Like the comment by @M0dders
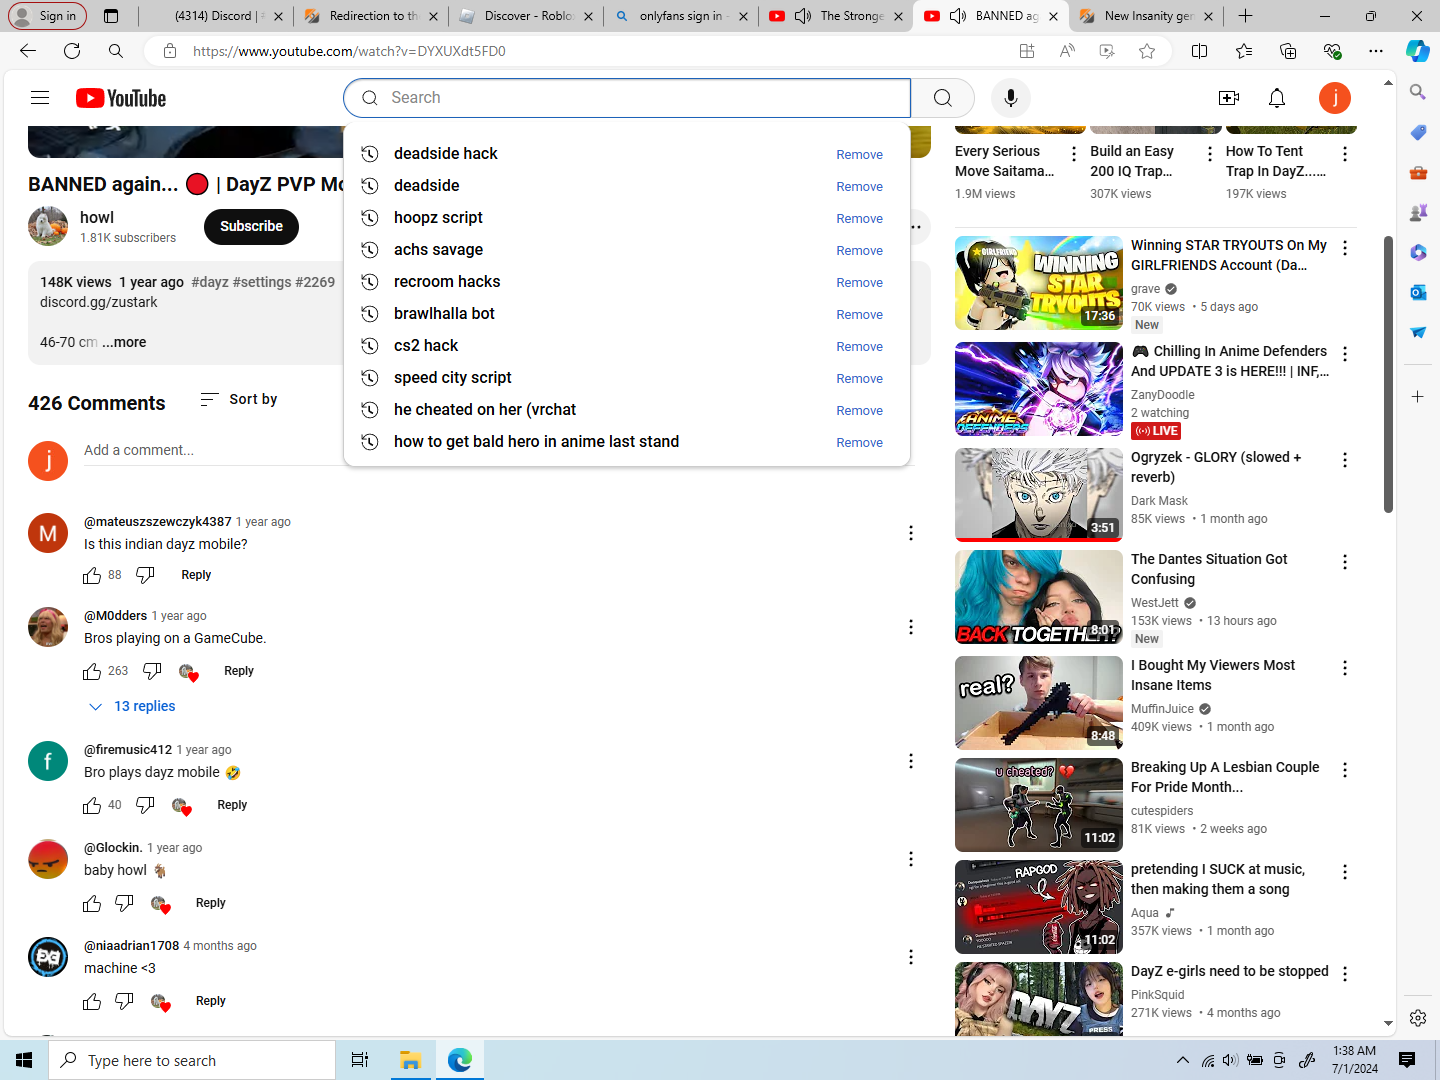 pyautogui.click(x=92, y=671)
